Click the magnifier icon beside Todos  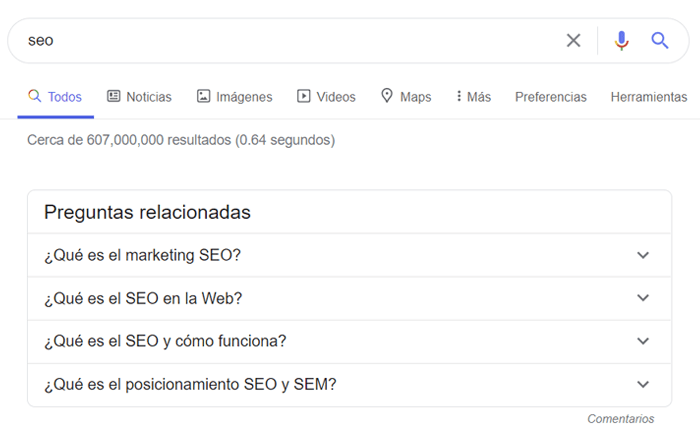tap(34, 96)
